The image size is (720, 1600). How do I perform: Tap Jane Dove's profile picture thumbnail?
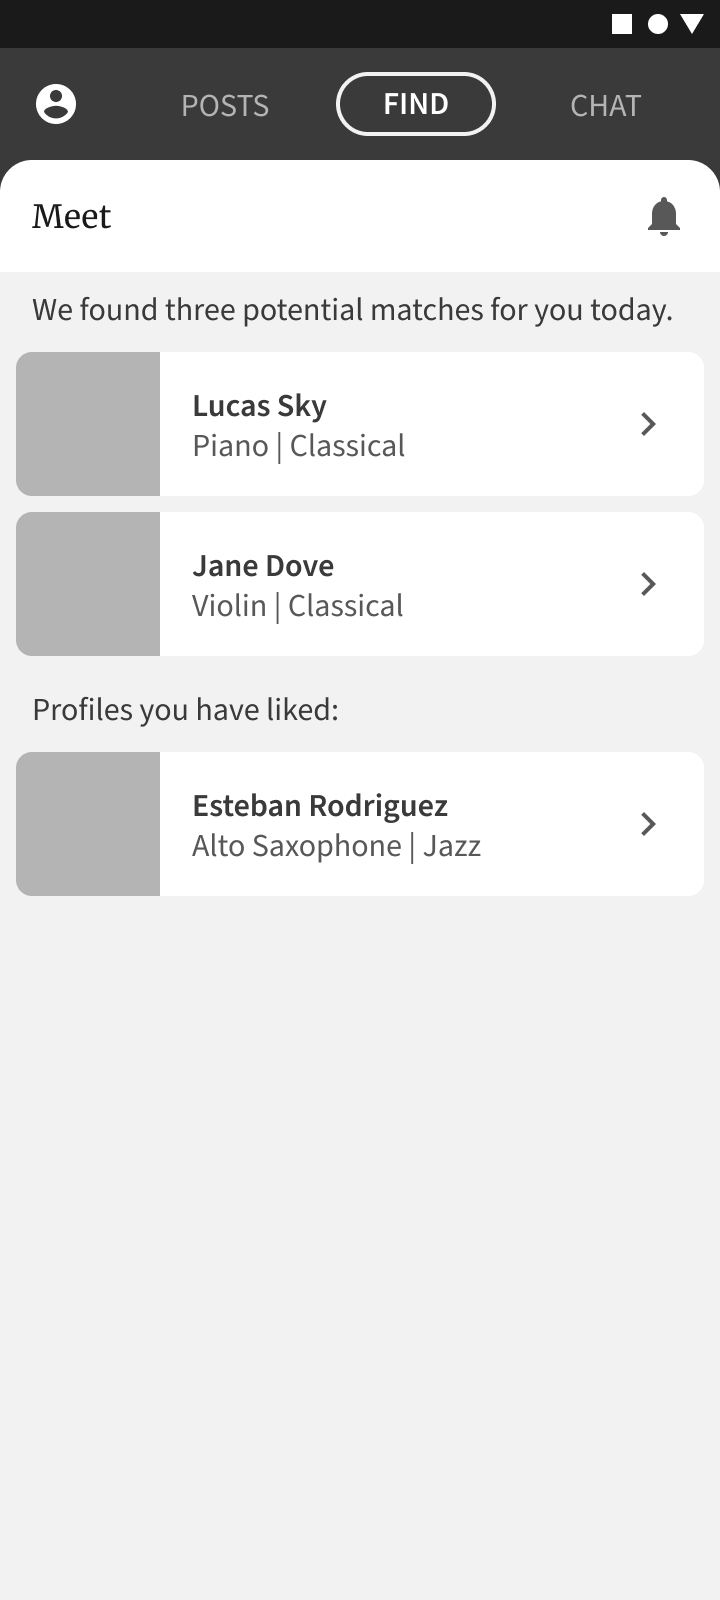click(88, 584)
